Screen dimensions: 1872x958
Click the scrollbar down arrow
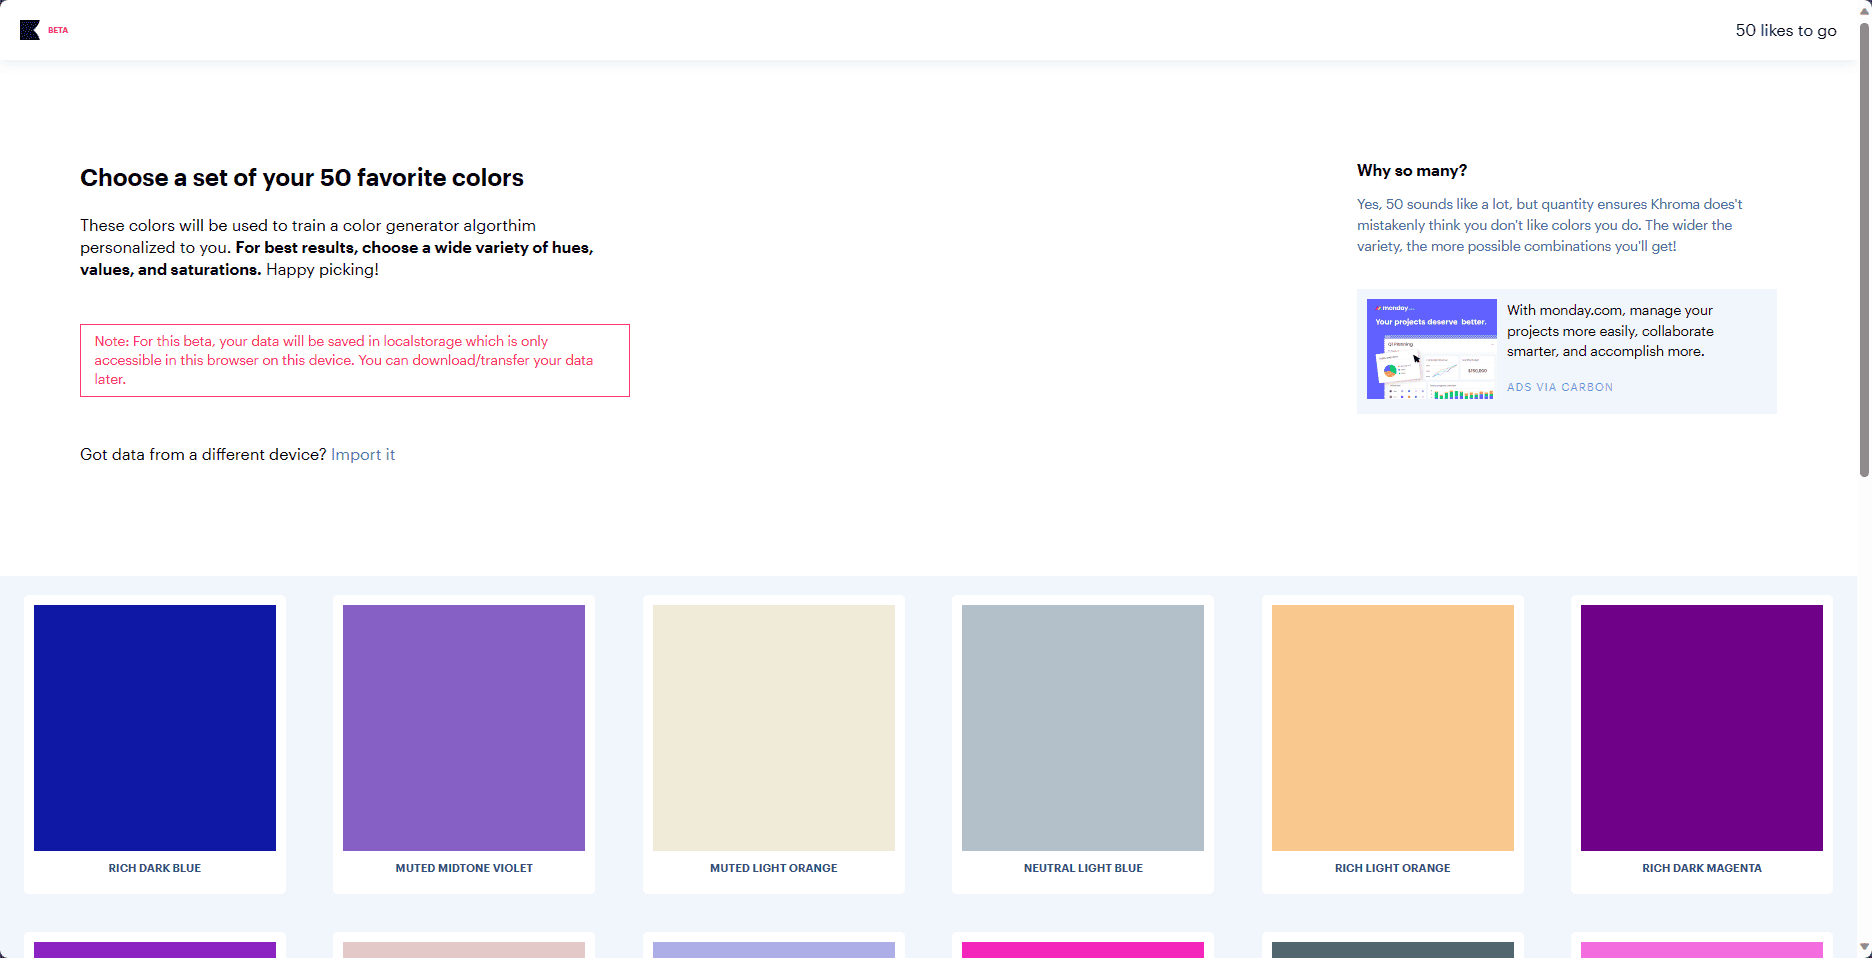point(1864,947)
